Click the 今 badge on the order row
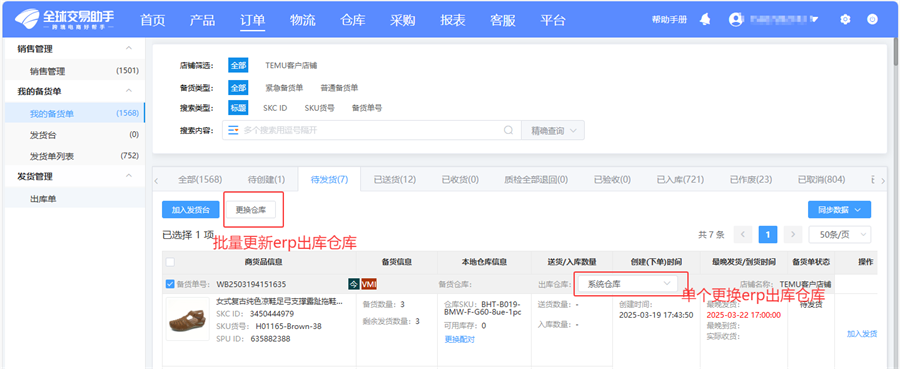 click(354, 284)
